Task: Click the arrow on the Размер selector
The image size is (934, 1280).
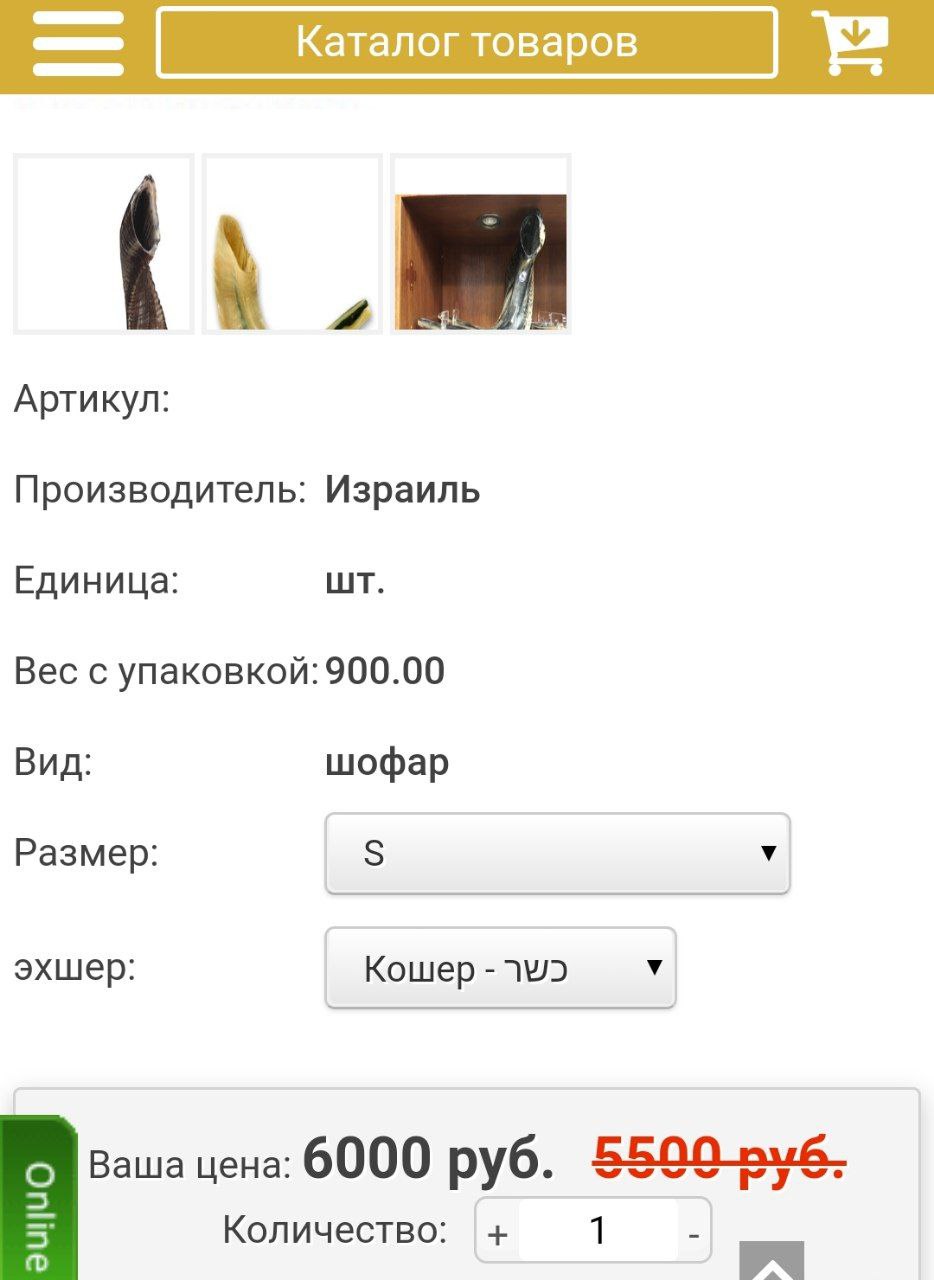Action: [x=768, y=853]
